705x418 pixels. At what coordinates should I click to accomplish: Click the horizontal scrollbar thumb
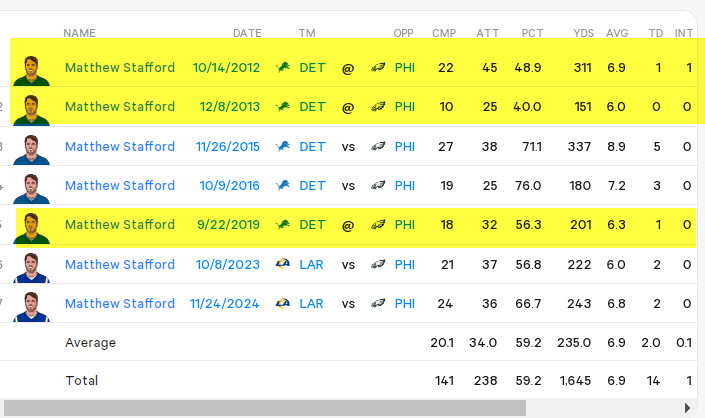click(x=265, y=408)
